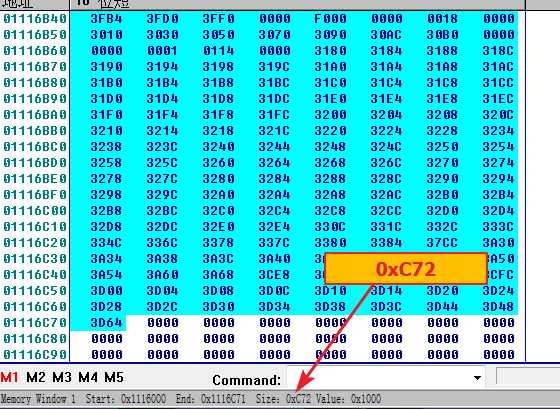Click the 333C memory value
The image size is (560, 409).
499,227
